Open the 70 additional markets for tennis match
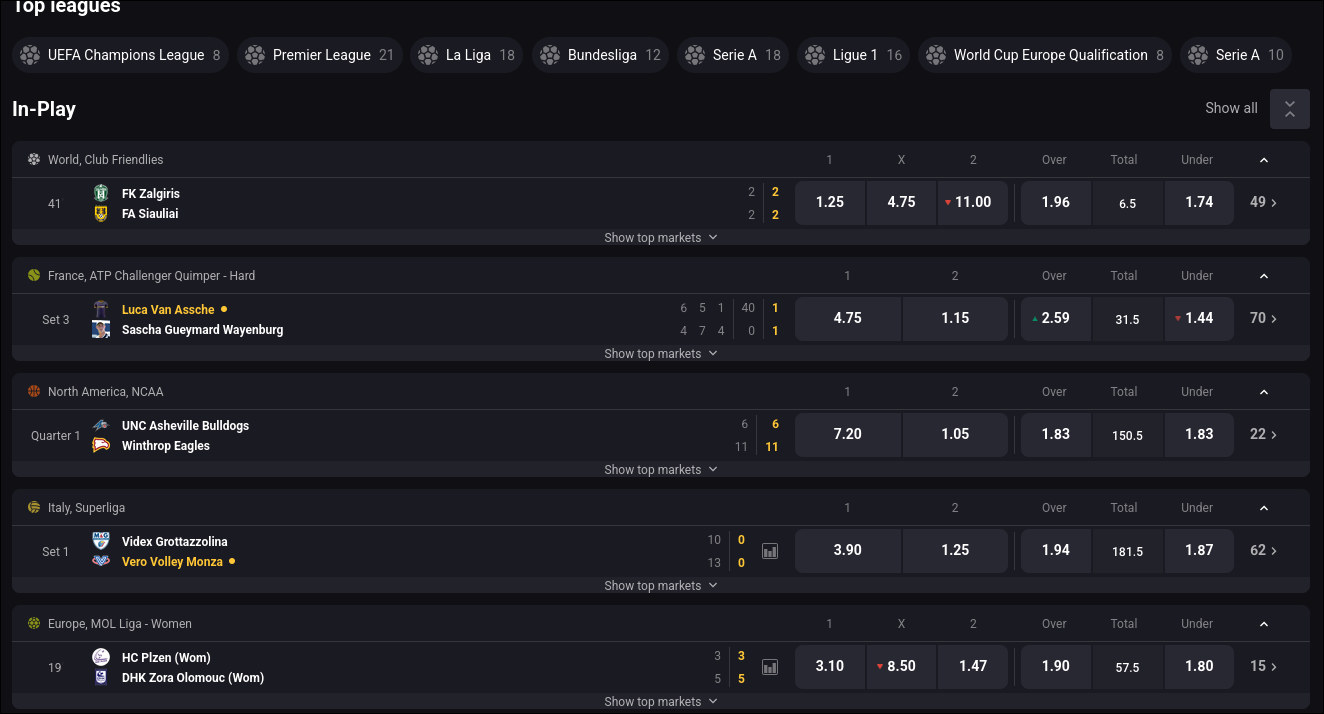The height and width of the screenshot is (714, 1324). (1262, 318)
